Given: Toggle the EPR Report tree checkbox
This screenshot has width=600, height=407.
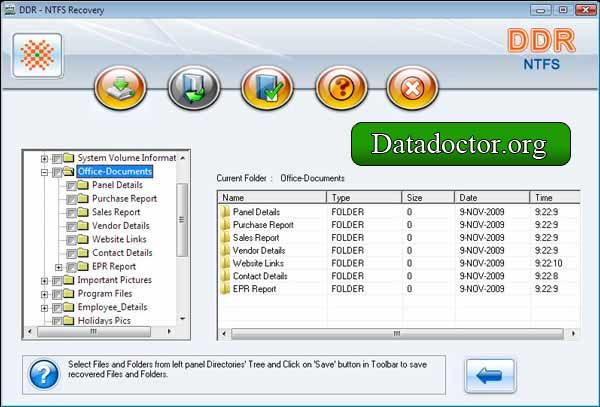Looking at the screenshot, I should pyautogui.click(x=71, y=267).
